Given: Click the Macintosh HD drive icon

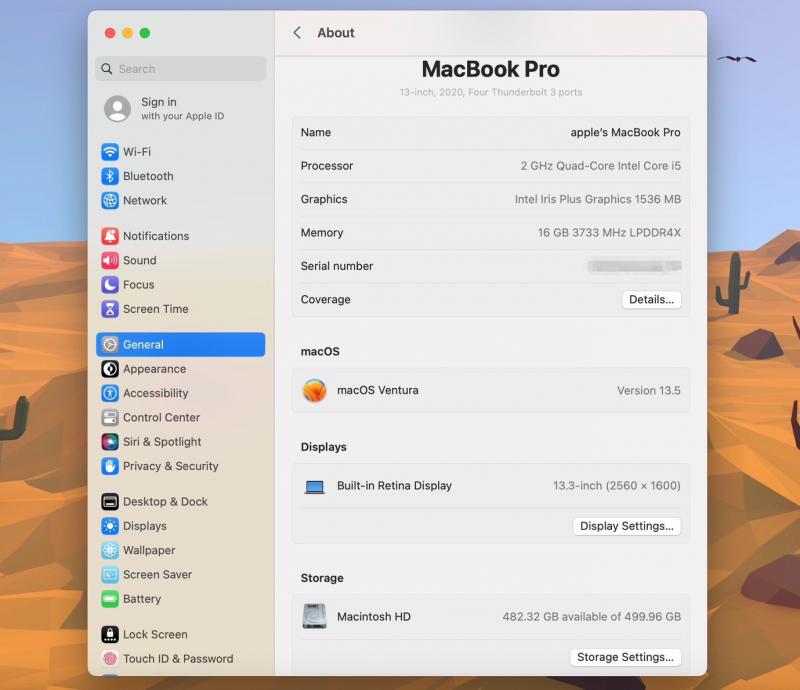Looking at the screenshot, I should [314, 617].
